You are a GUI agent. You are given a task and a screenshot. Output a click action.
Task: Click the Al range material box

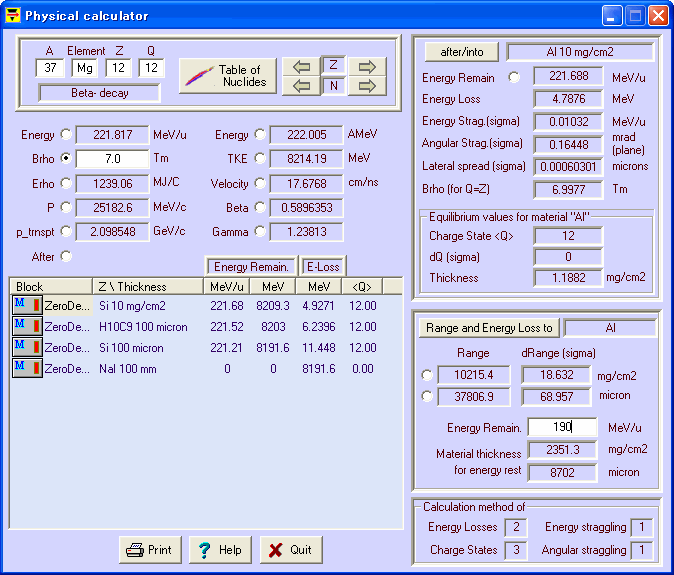[610, 328]
